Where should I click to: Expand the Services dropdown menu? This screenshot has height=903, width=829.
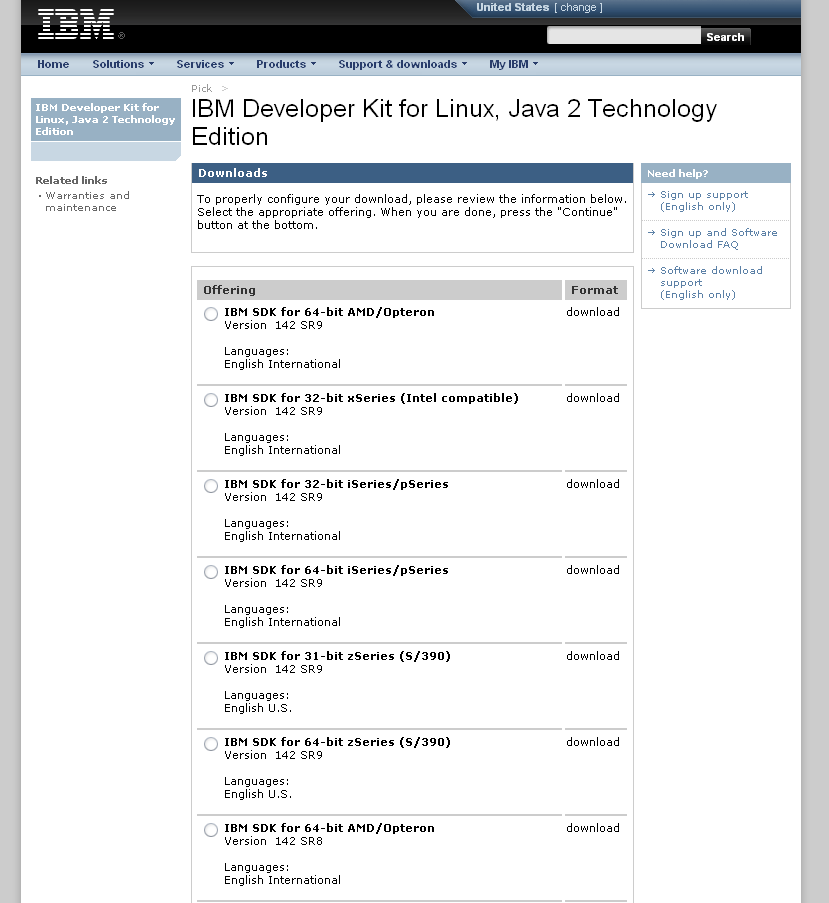[x=205, y=64]
